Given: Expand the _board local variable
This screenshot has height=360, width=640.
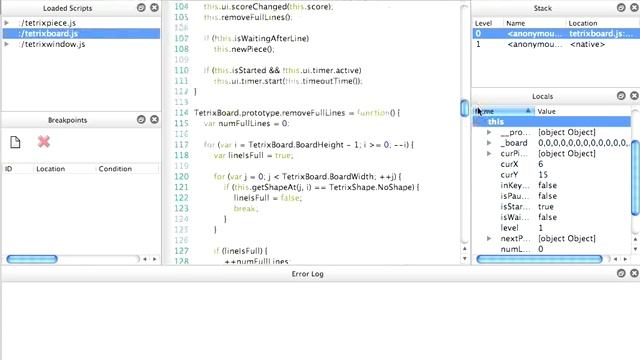Looking at the screenshot, I should pos(489,143).
